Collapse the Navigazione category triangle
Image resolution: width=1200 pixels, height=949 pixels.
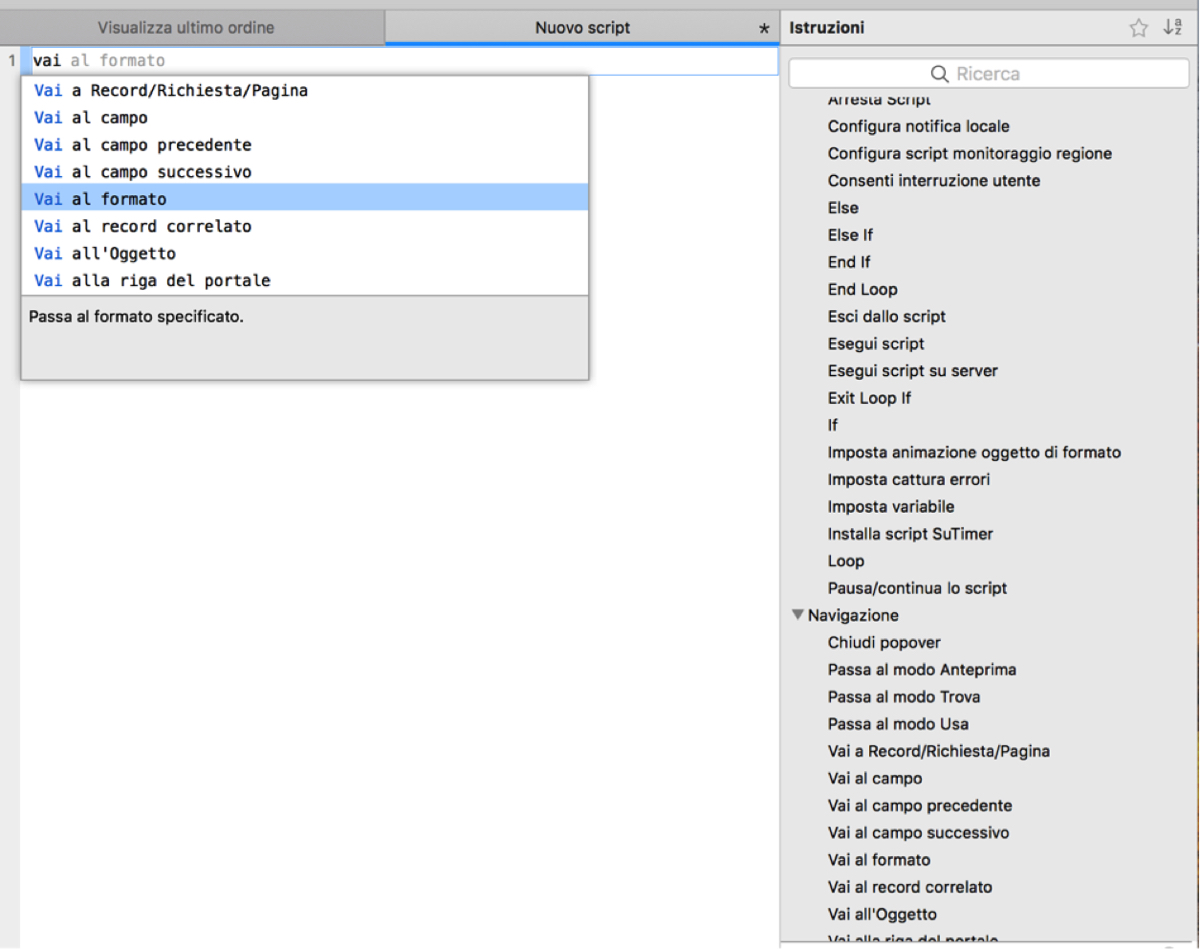click(797, 615)
